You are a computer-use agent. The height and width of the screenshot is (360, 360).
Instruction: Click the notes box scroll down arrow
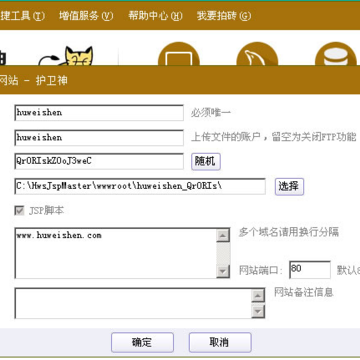coord(258,311)
